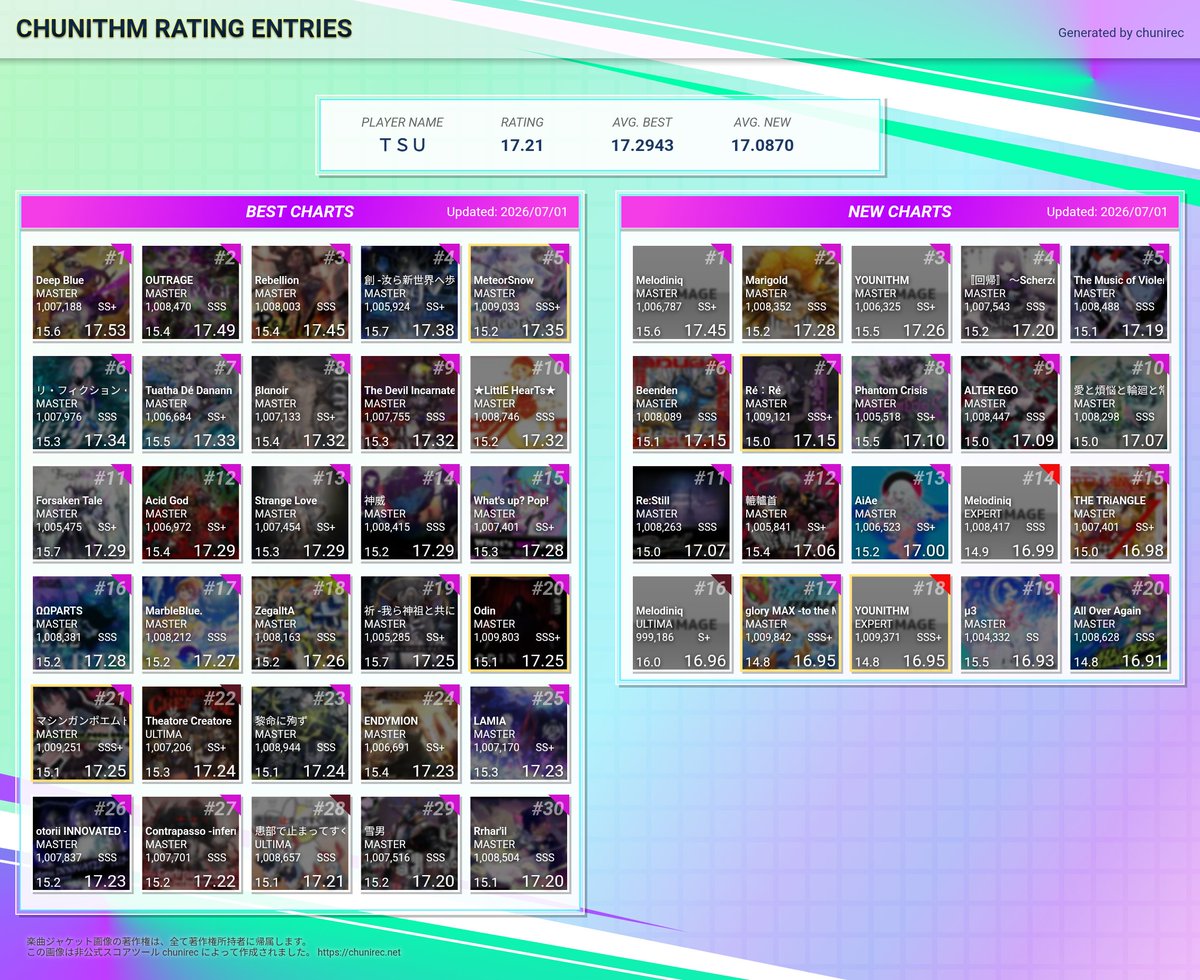The width and height of the screenshot is (1200, 980).
Task: Open the ZegallтA chart card
Action: [300, 623]
